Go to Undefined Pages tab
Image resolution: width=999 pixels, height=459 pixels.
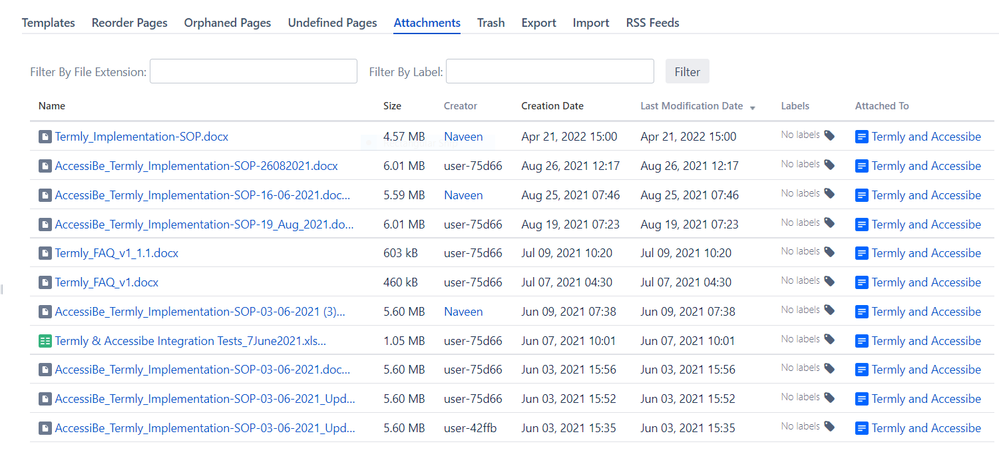(x=333, y=23)
